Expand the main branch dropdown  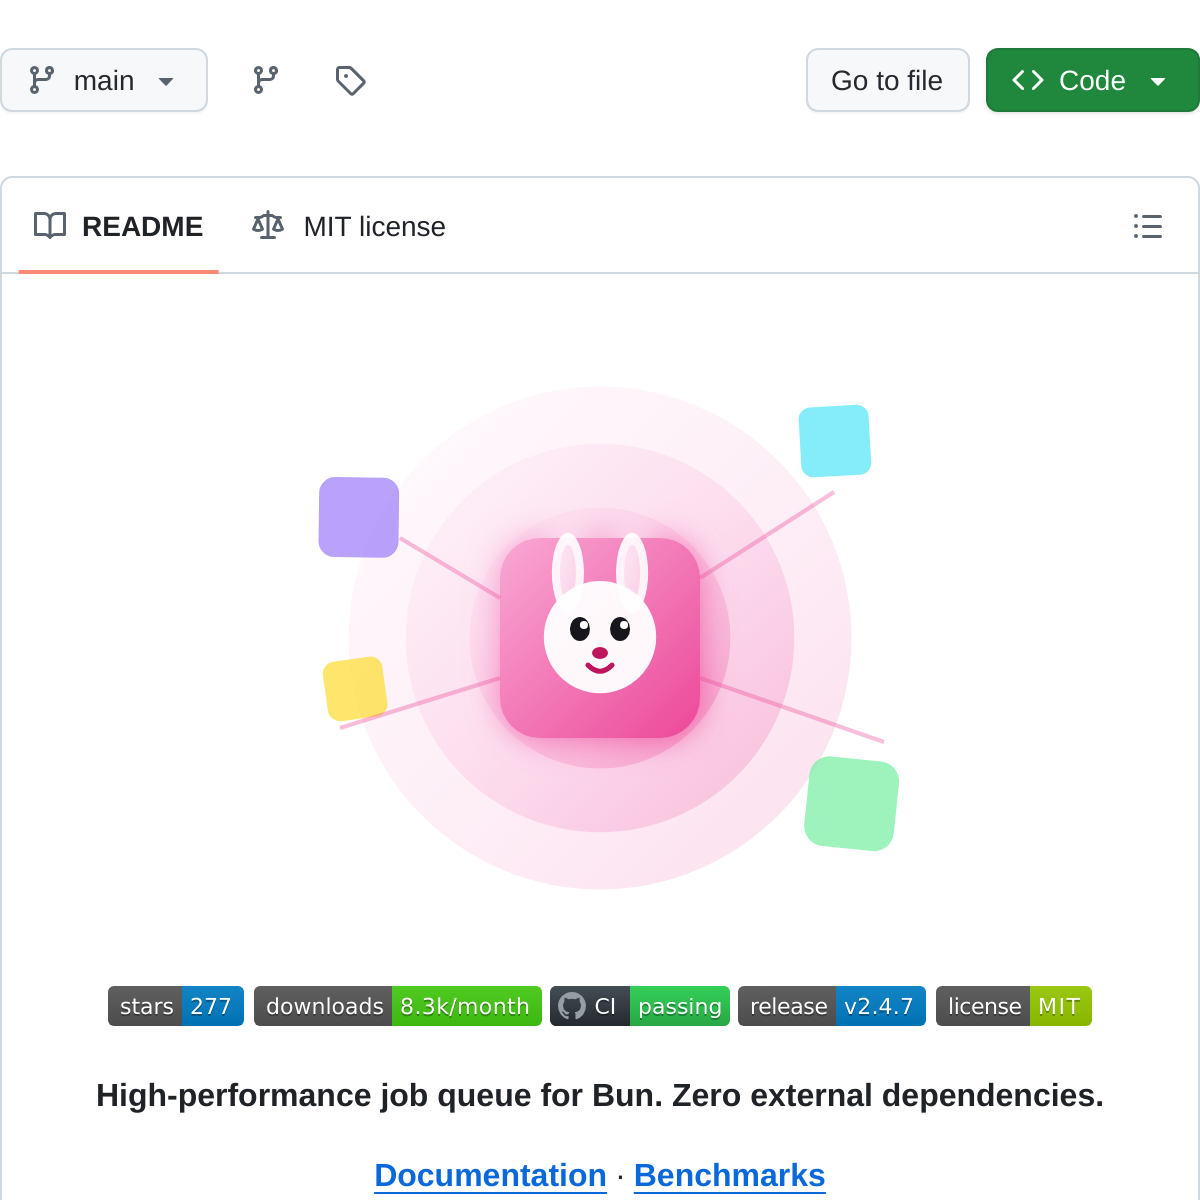104,80
